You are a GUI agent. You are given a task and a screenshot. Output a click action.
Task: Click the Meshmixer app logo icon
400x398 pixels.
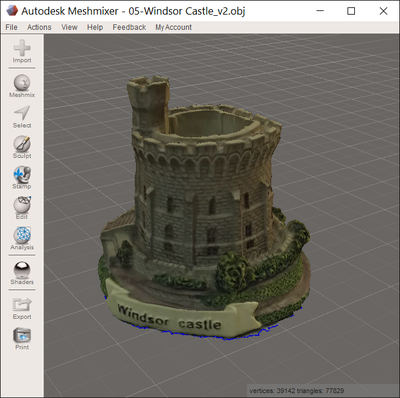pyautogui.click(x=12, y=11)
